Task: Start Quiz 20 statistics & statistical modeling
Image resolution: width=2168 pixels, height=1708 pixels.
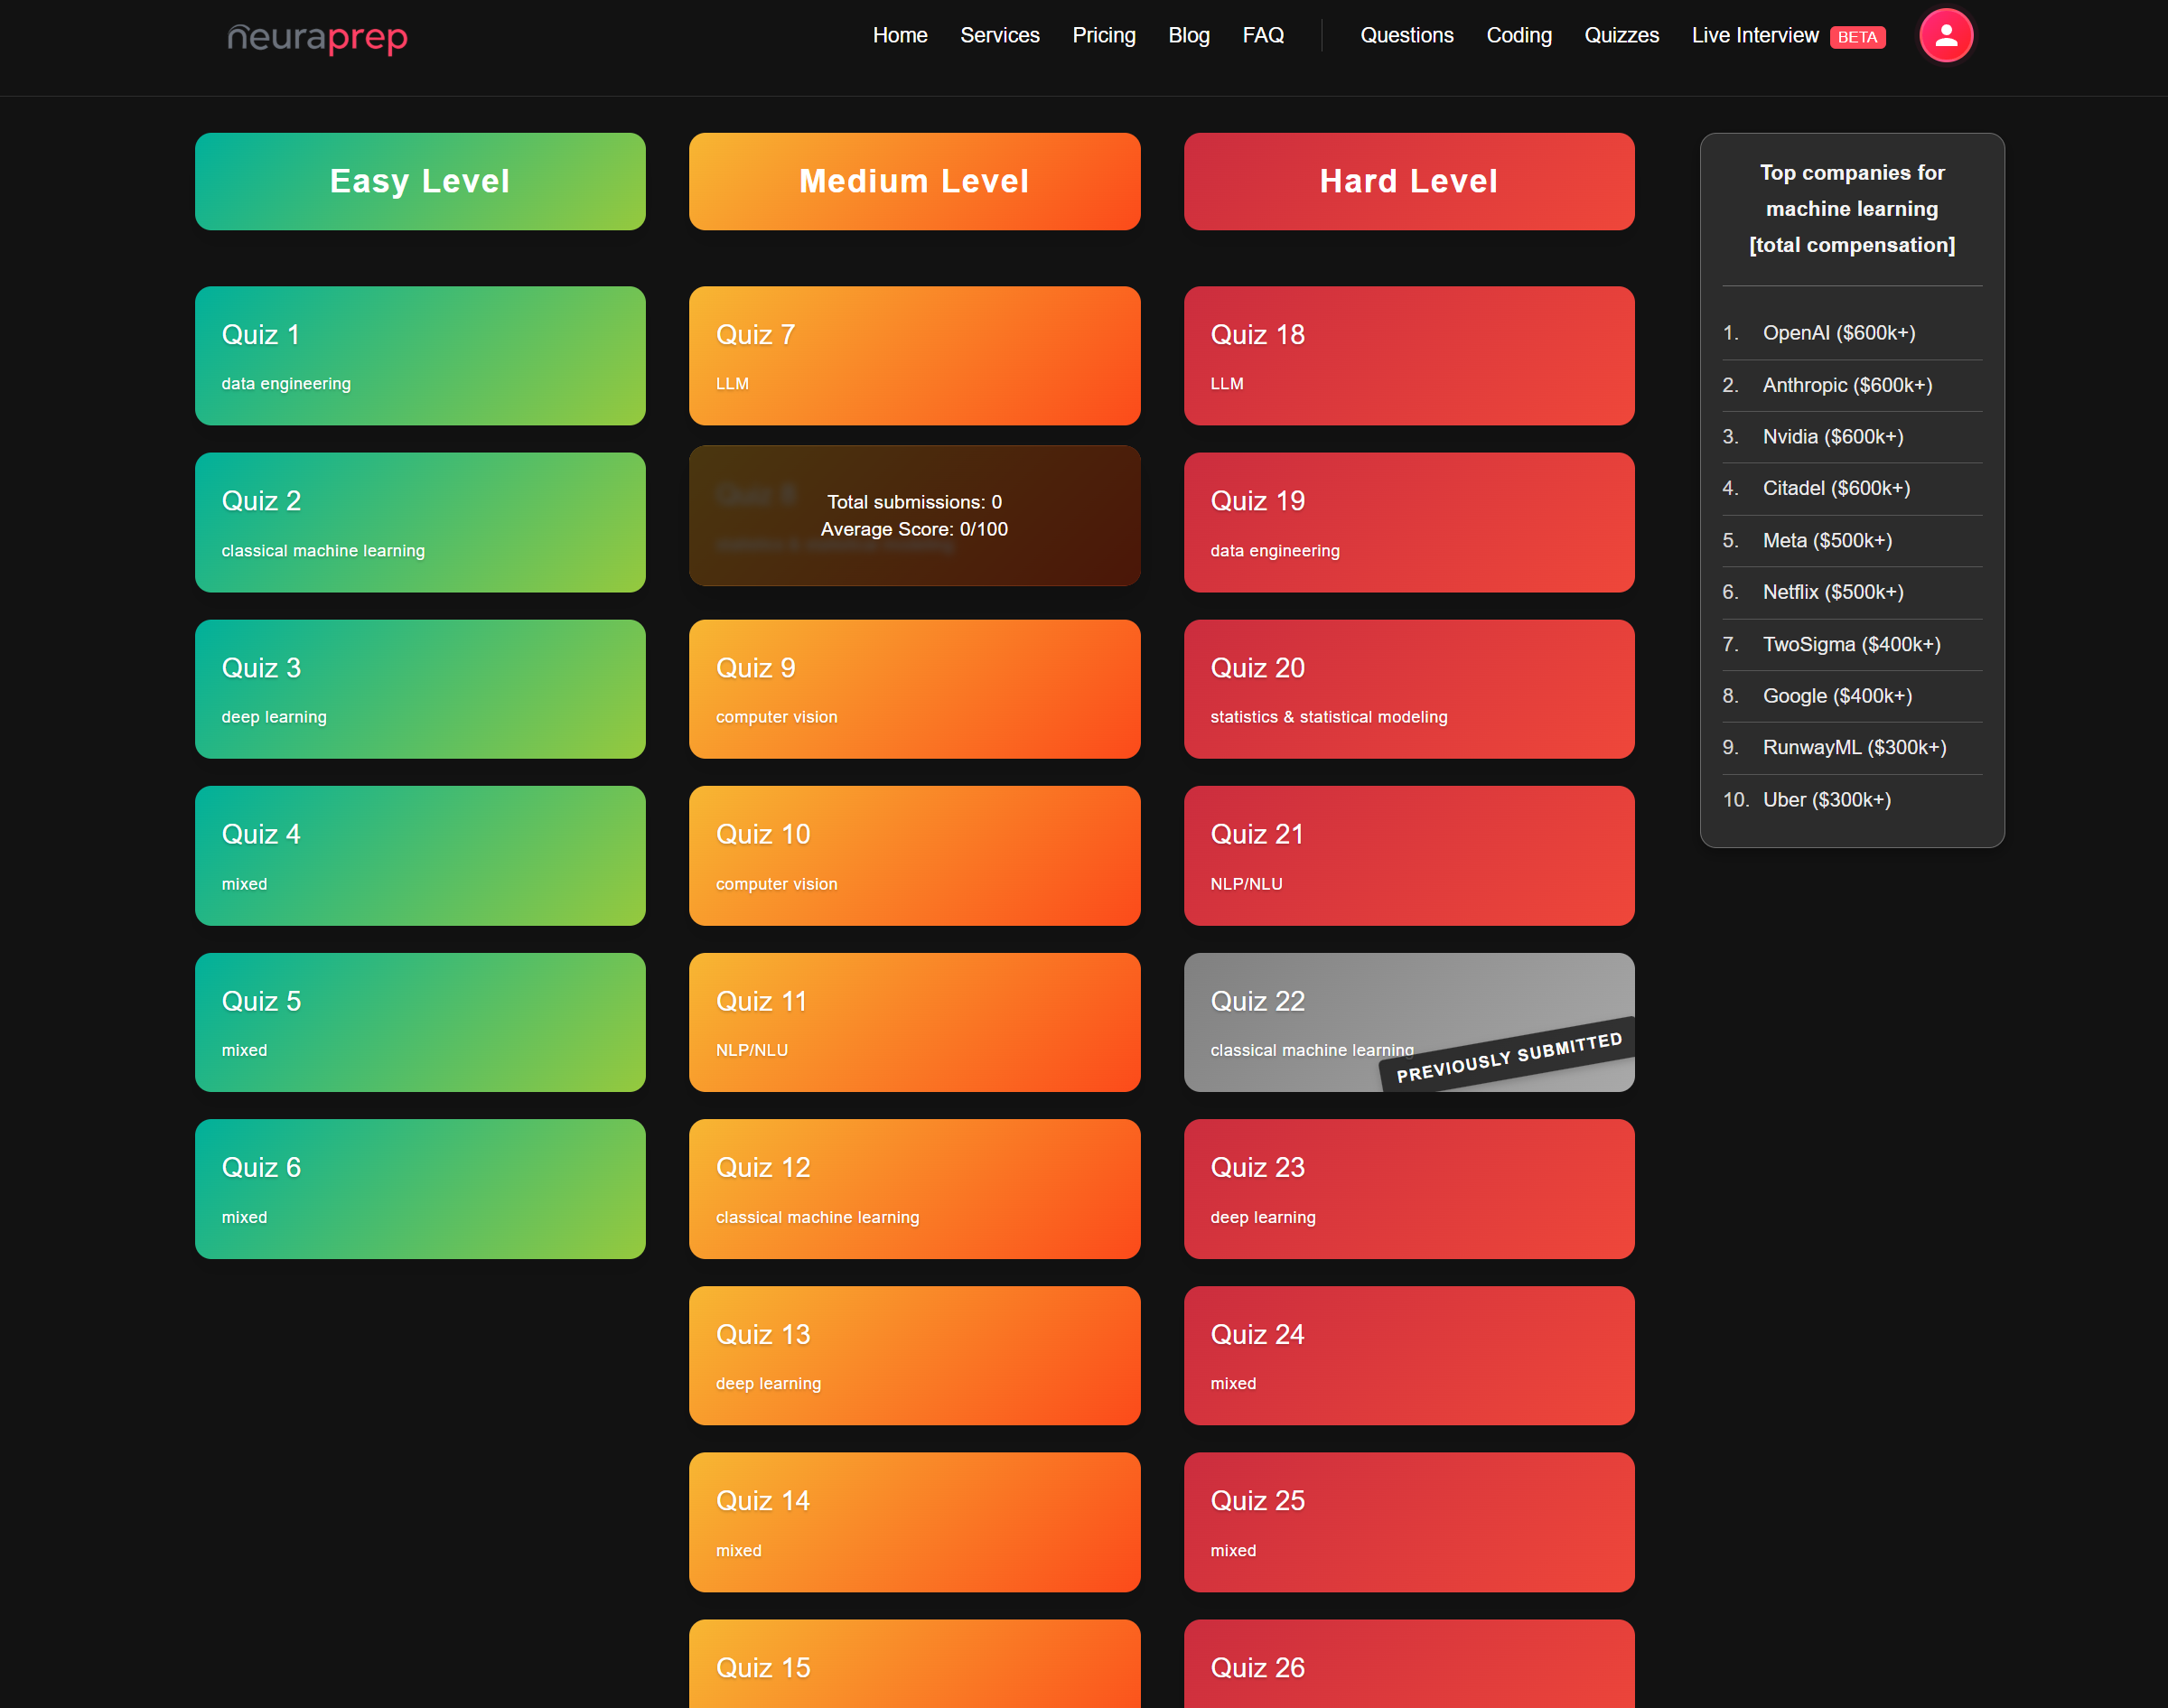Action: [1408, 689]
